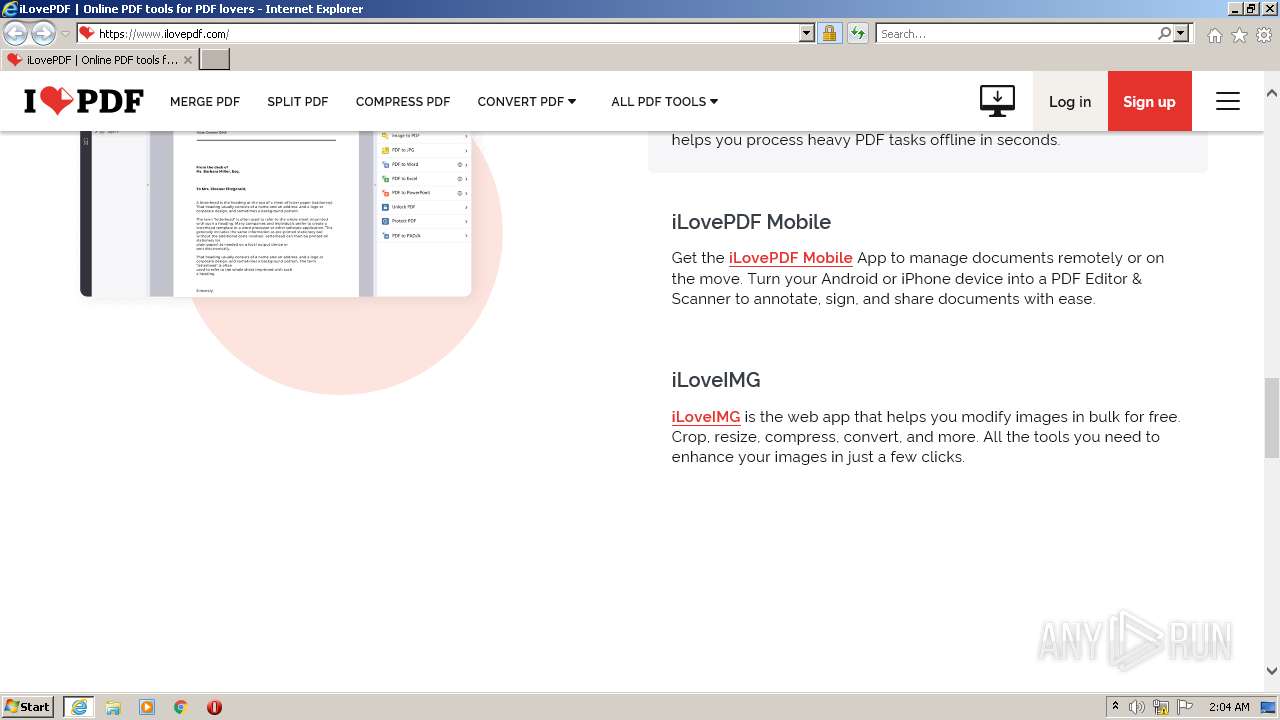Open the browser Home icon
Viewport: 1280px width, 720px height.
[1214, 34]
